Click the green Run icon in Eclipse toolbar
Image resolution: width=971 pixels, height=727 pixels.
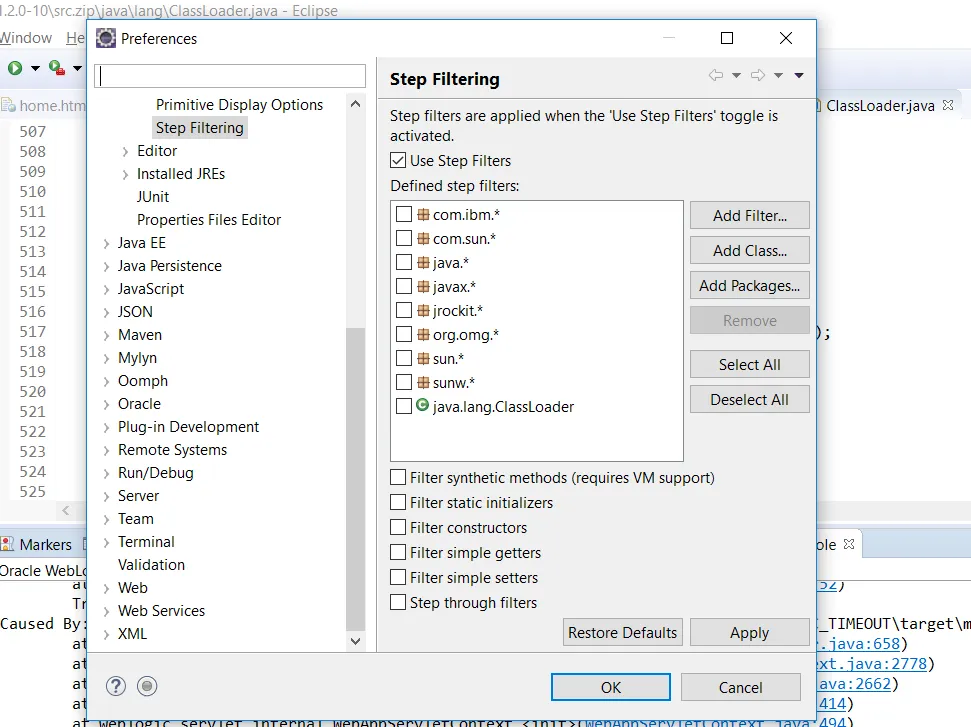click(x=15, y=67)
